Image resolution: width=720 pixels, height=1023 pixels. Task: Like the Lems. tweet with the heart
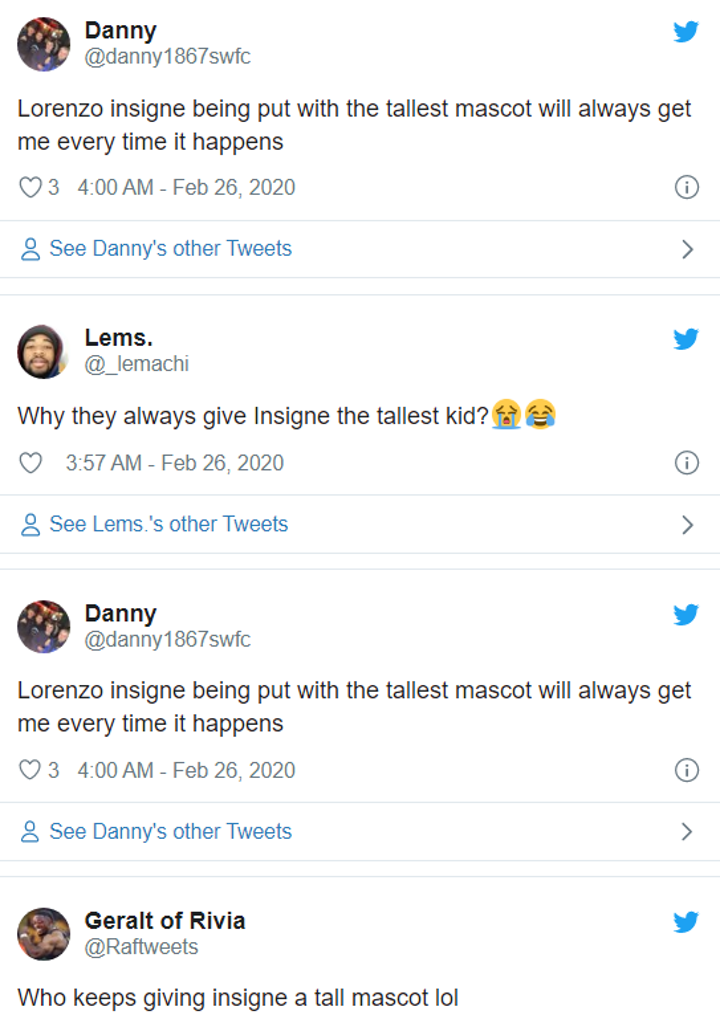31,463
